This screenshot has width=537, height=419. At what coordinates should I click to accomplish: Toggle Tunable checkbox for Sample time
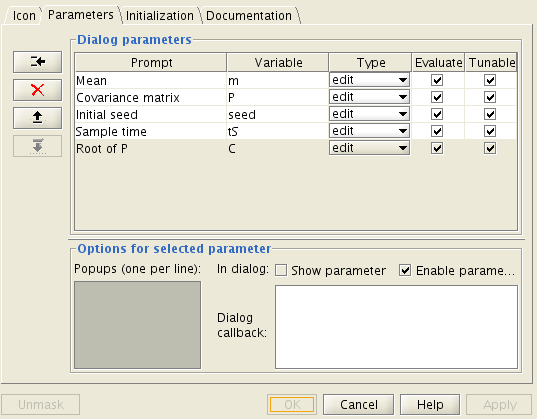(x=490, y=131)
